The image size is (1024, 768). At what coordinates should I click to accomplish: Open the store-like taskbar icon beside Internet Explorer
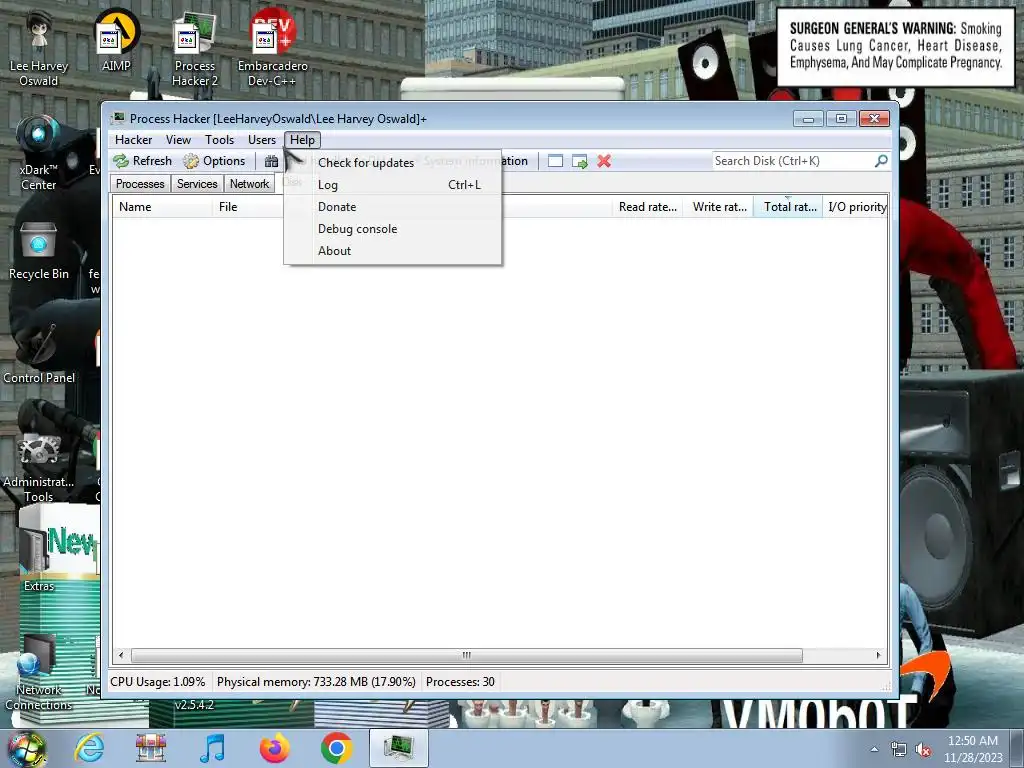tap(150, 748)
